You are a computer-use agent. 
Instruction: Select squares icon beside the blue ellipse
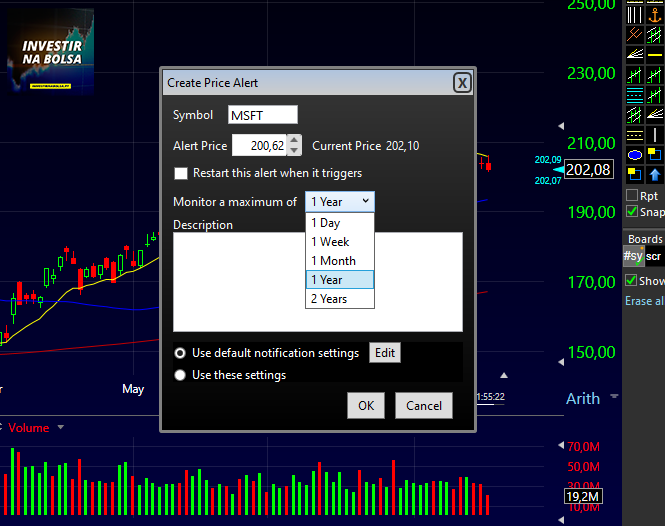click(654, 155)
